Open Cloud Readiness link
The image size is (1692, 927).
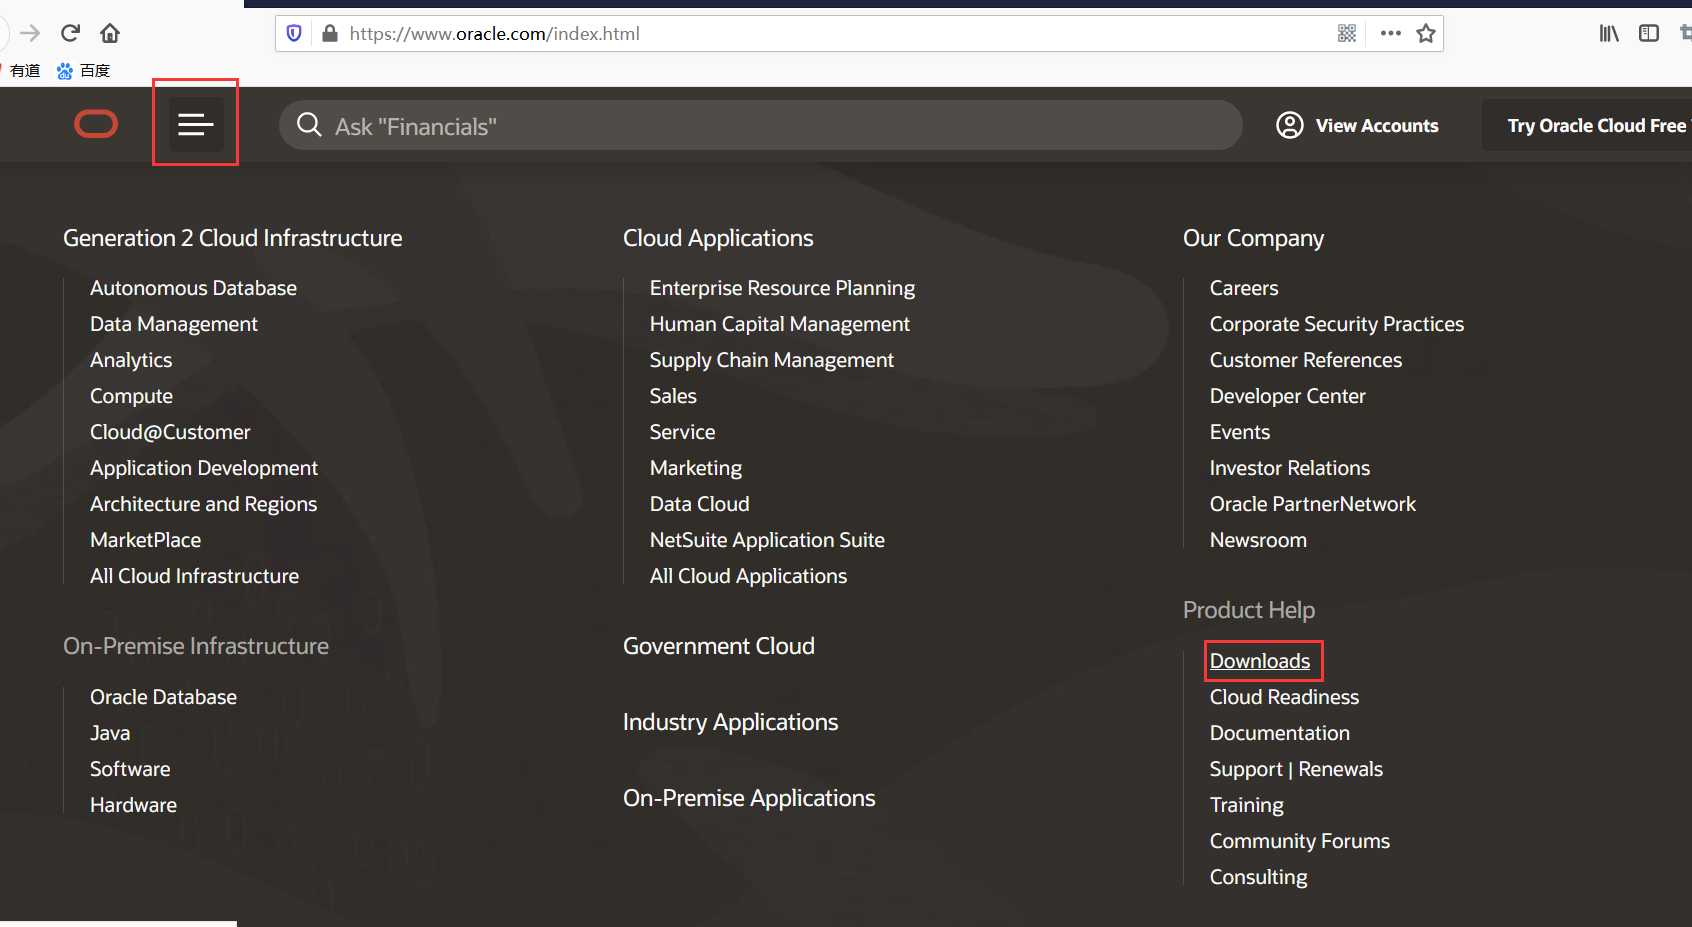pyautogui.click(x=1284, y=697)
